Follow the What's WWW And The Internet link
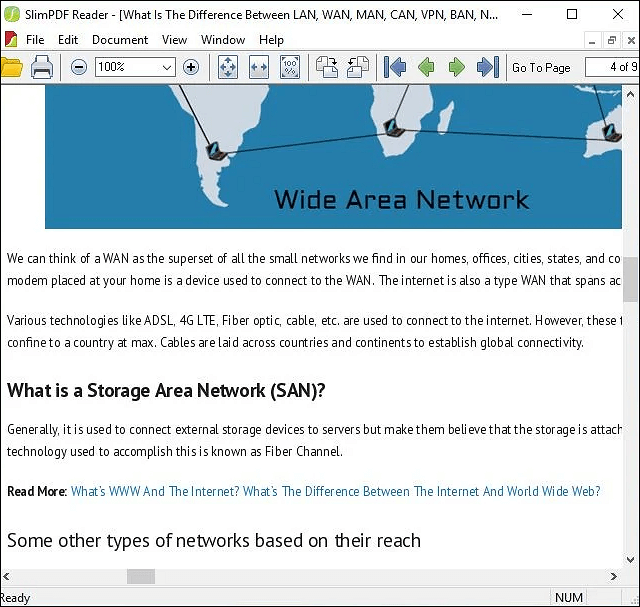 point(335,491)
